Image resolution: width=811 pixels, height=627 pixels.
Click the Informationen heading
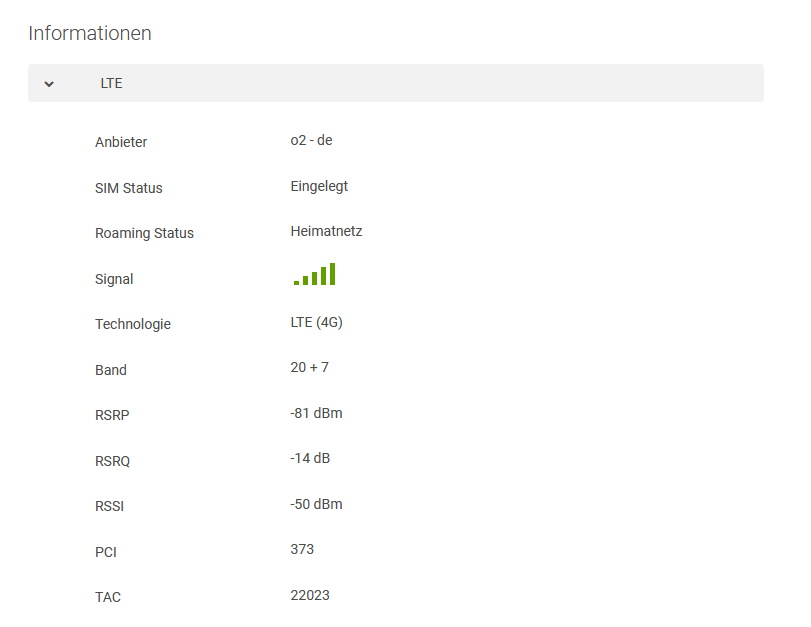pos(90,33)
